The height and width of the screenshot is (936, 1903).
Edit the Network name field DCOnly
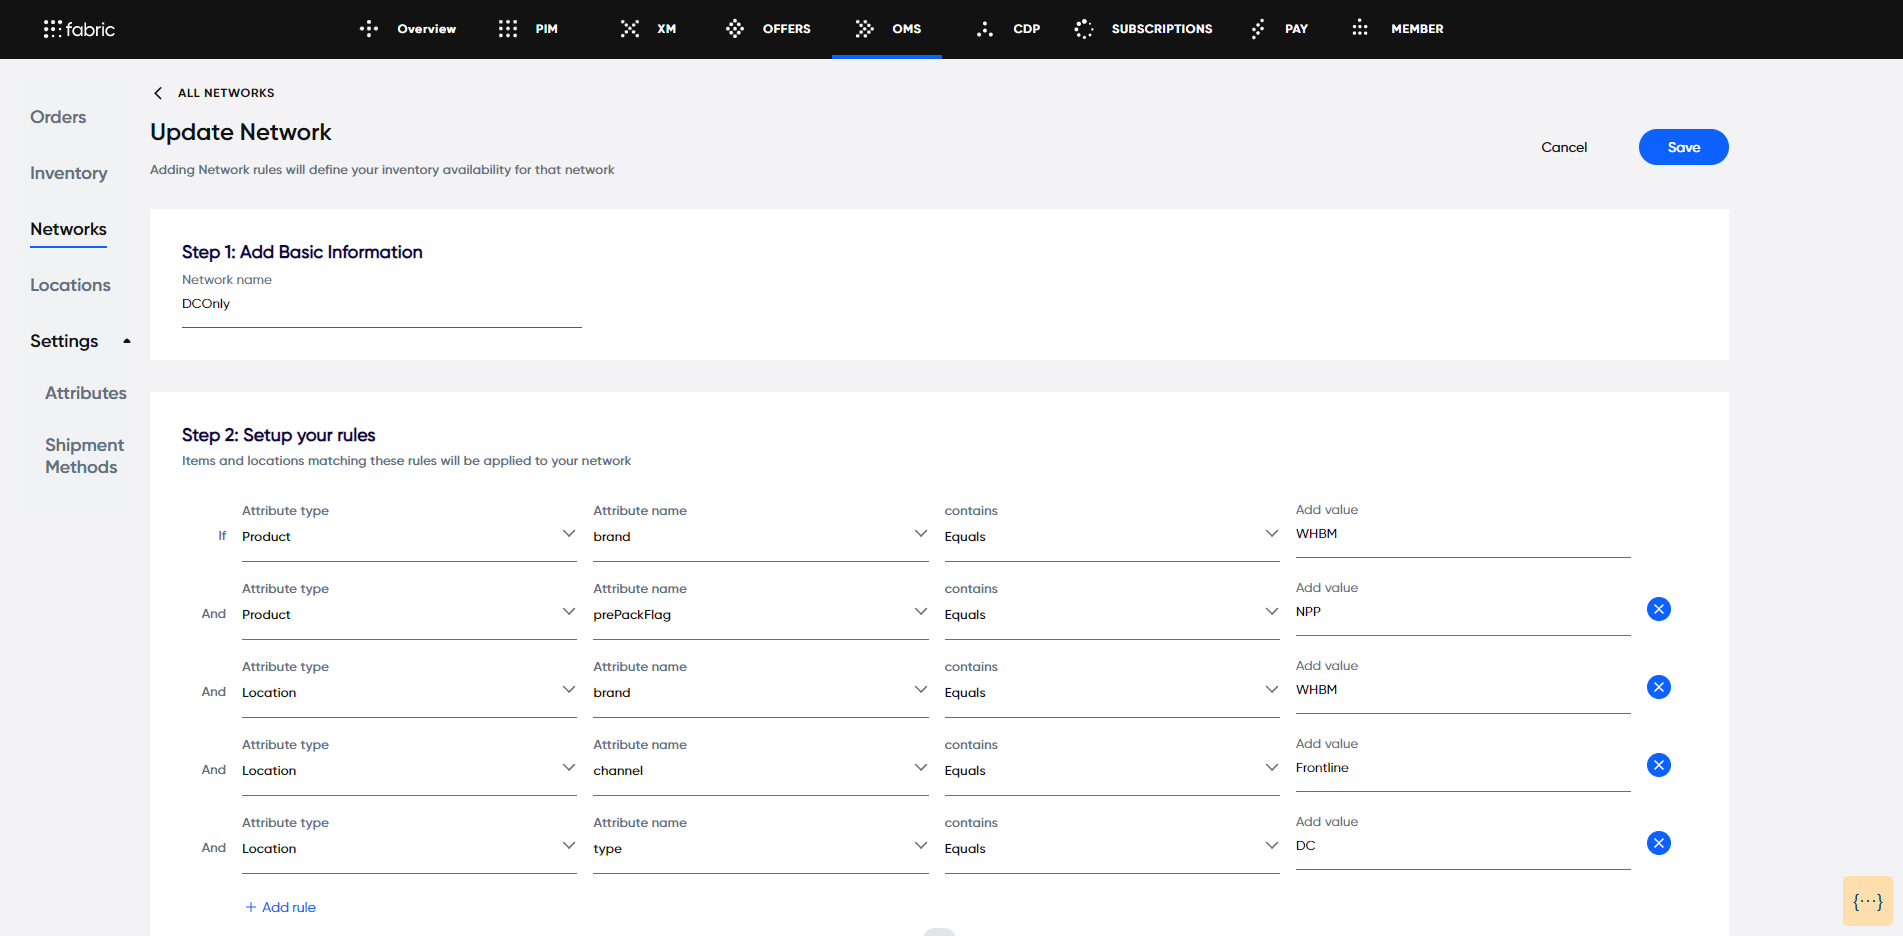click(x=382, y=304)
